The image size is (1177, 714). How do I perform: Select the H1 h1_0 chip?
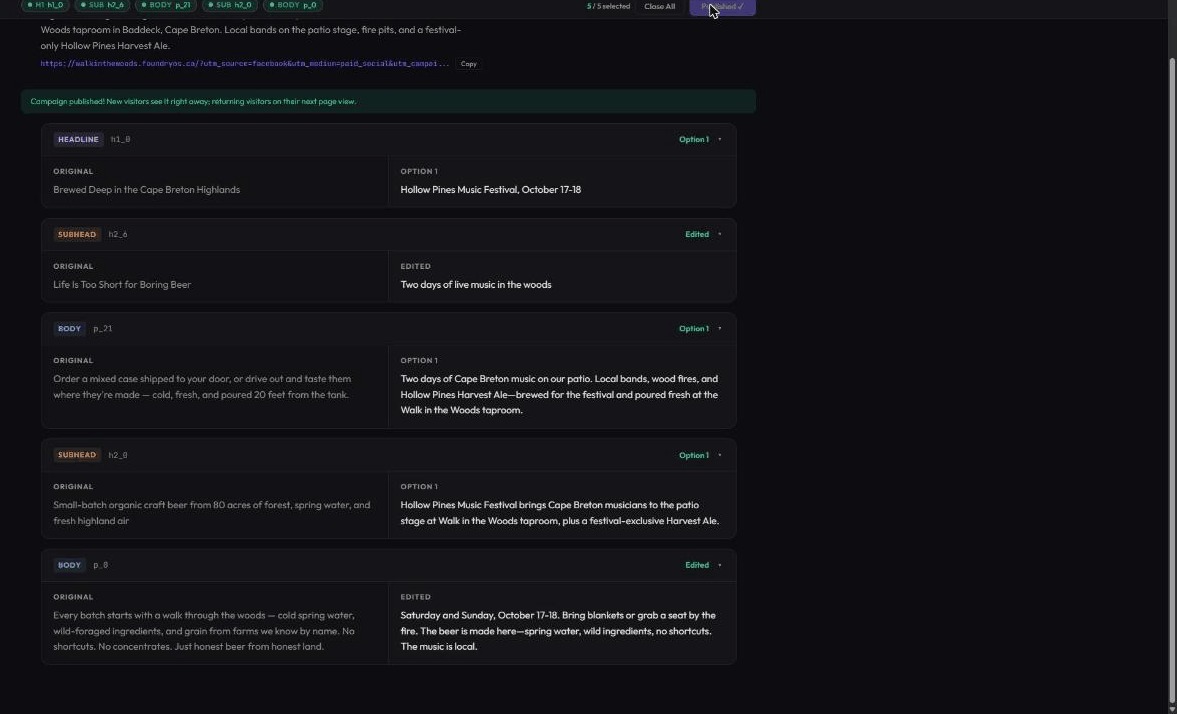pos(45,5)
